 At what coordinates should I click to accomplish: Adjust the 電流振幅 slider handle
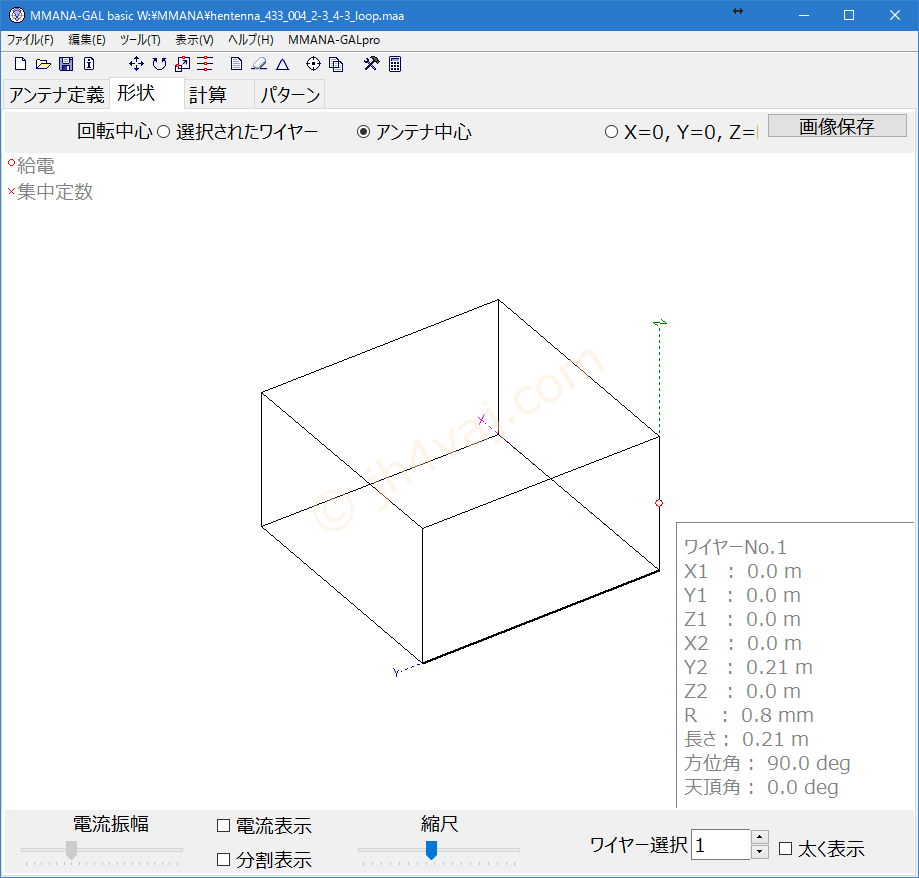pyautogui.click(x=72, y=850)
